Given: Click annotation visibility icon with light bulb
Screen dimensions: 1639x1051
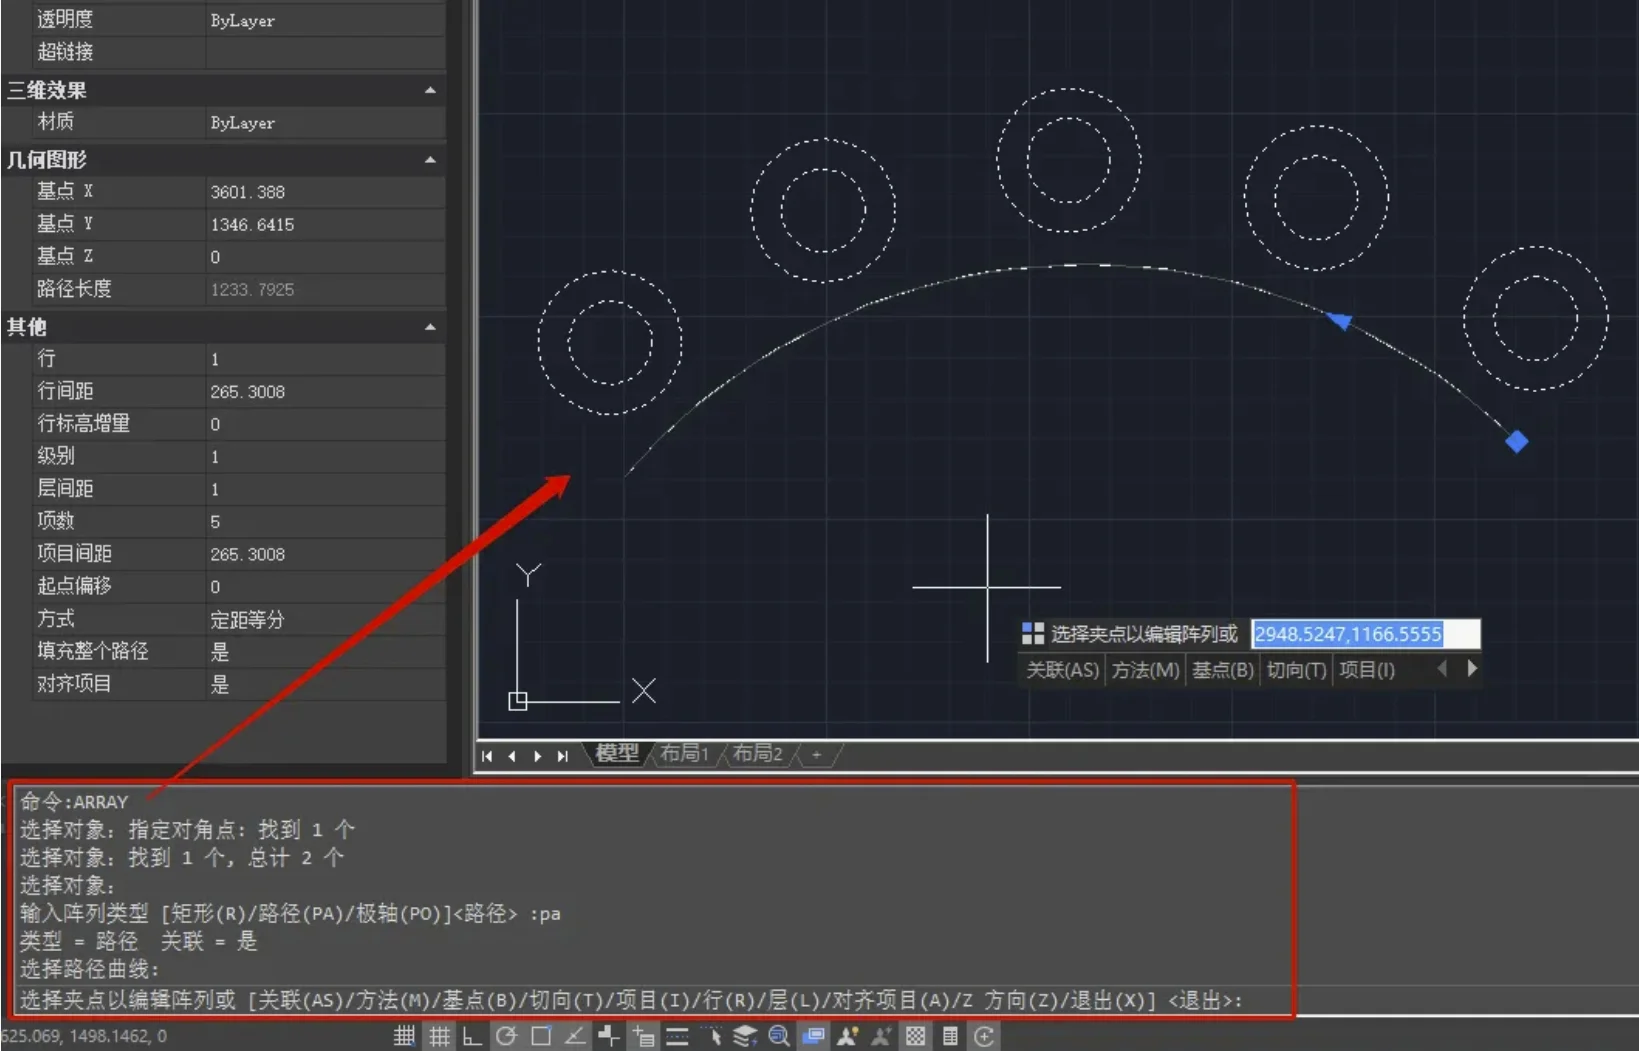Looking at the screenshot, I should coord(848,1036).
